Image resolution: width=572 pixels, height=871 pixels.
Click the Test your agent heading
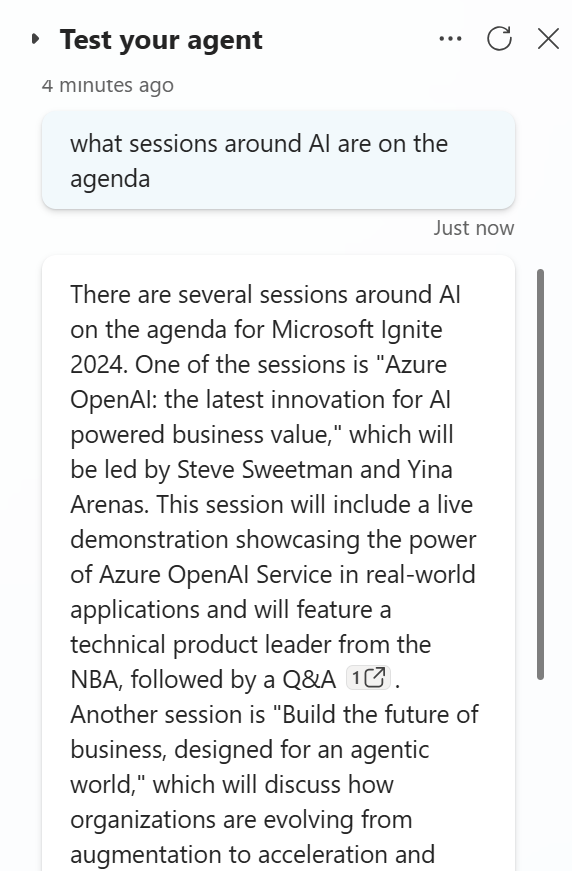pos(161,39)
